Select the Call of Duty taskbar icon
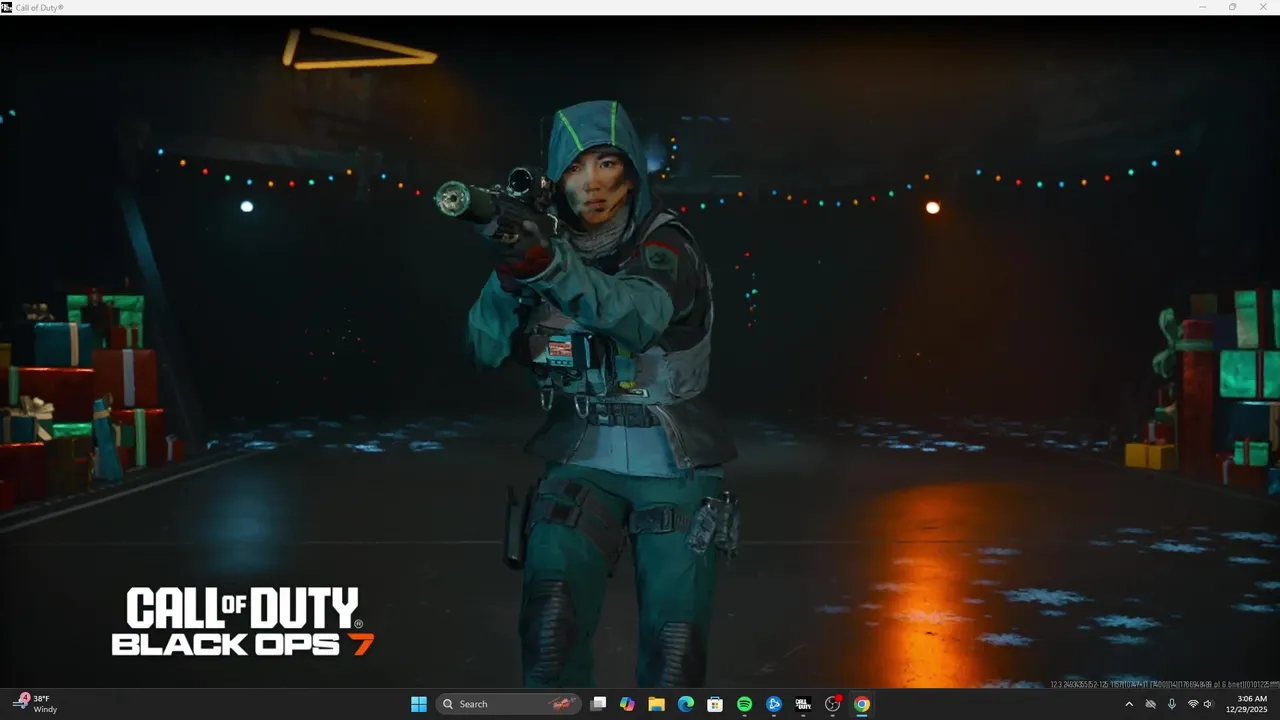The width and height of the screenshot is (1280, 720). [x=803, y=704]
